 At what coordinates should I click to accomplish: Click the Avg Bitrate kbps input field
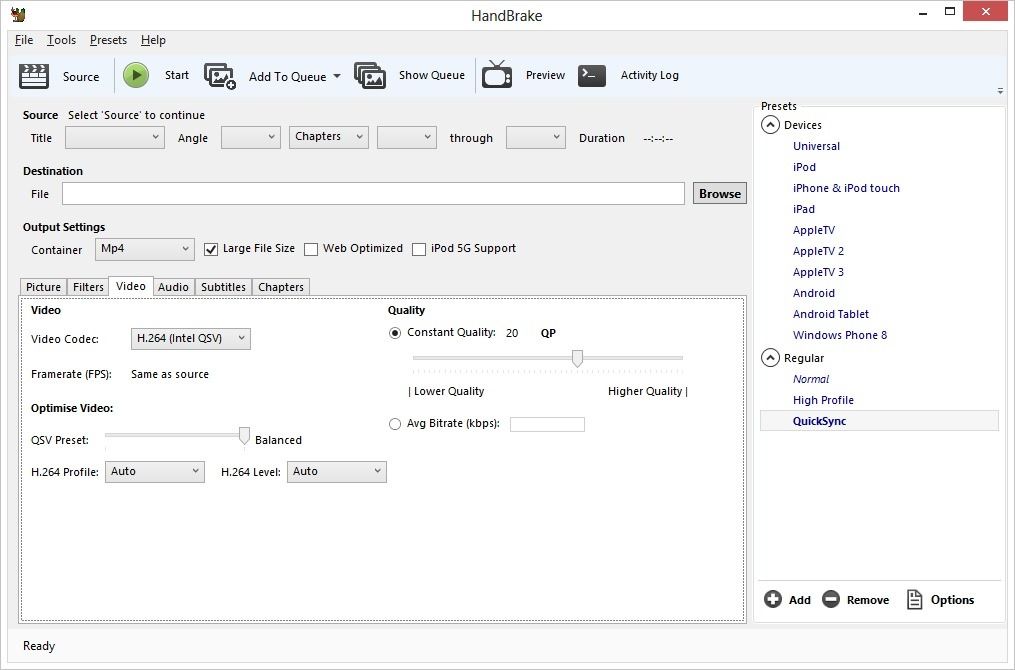[548, 424]
